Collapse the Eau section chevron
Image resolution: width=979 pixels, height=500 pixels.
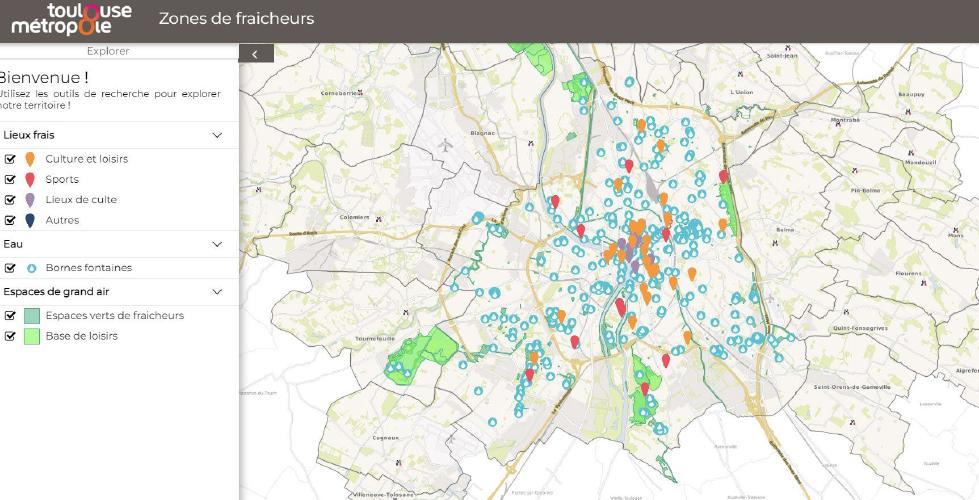pyautogui.click(x=217, y=245)
